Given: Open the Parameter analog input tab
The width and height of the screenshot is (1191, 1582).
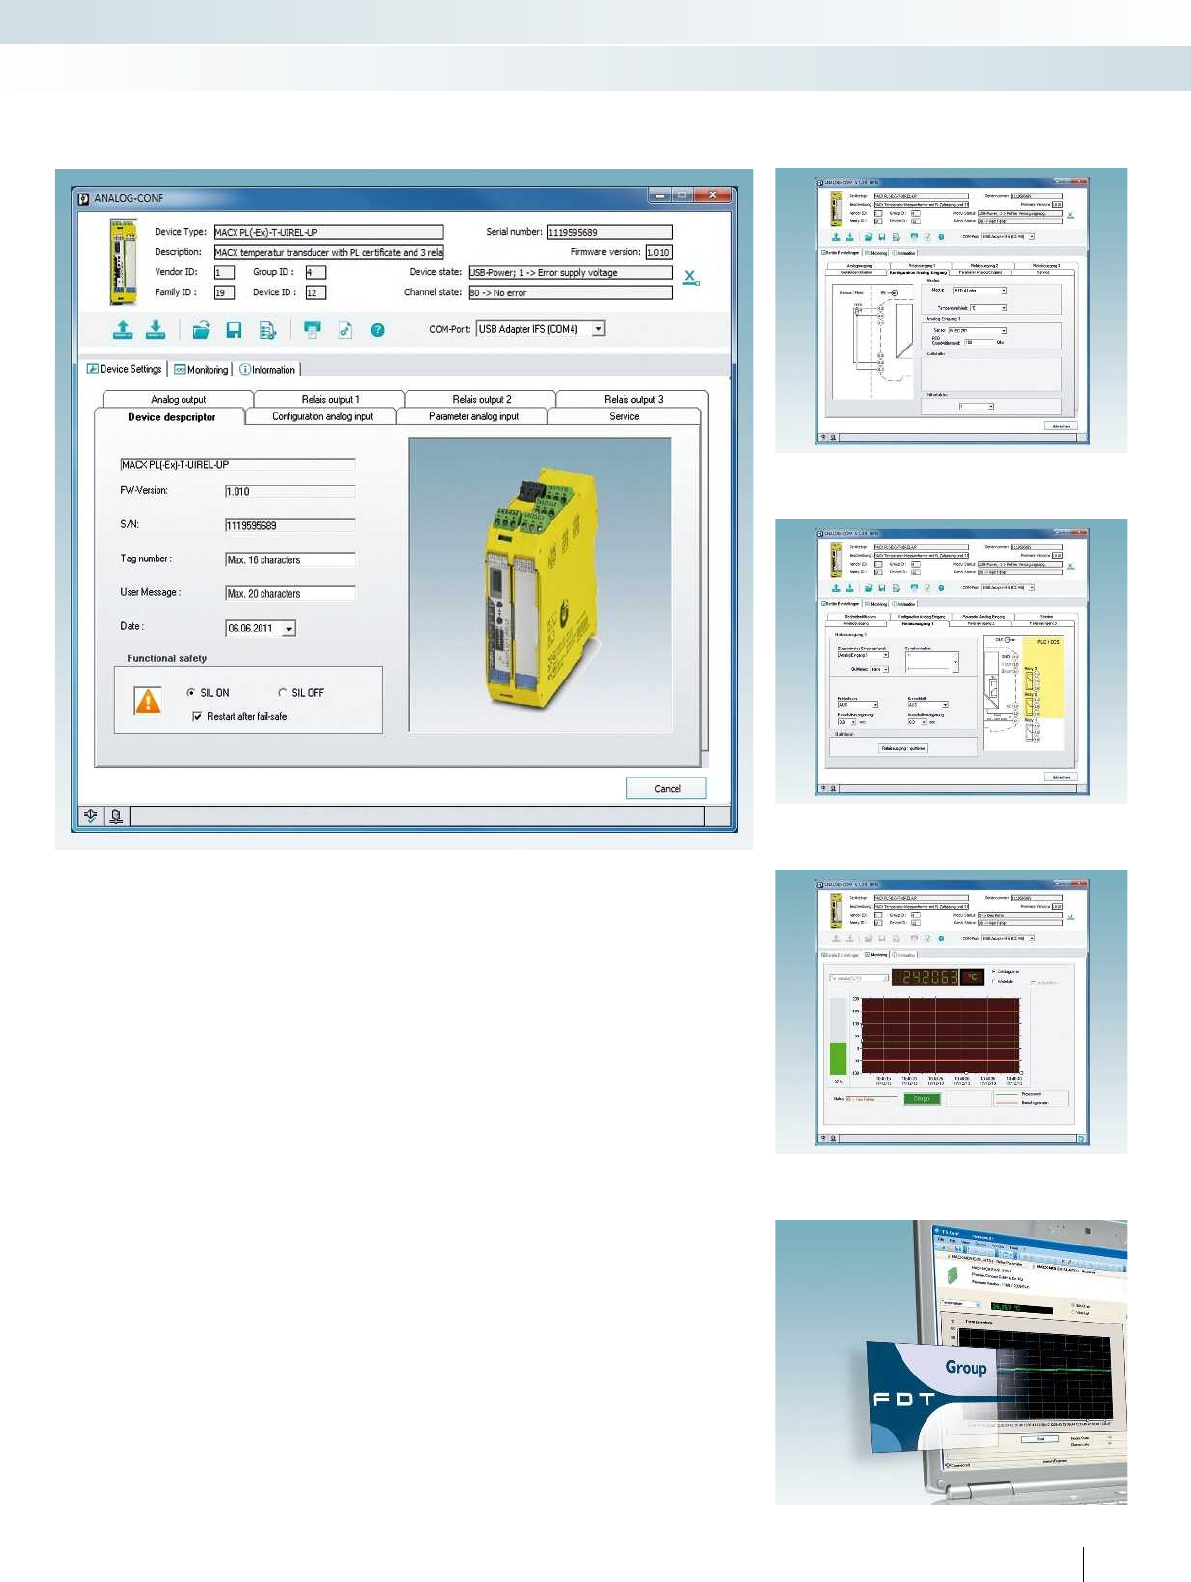Looking at the screenshot, I should point(473,416).
